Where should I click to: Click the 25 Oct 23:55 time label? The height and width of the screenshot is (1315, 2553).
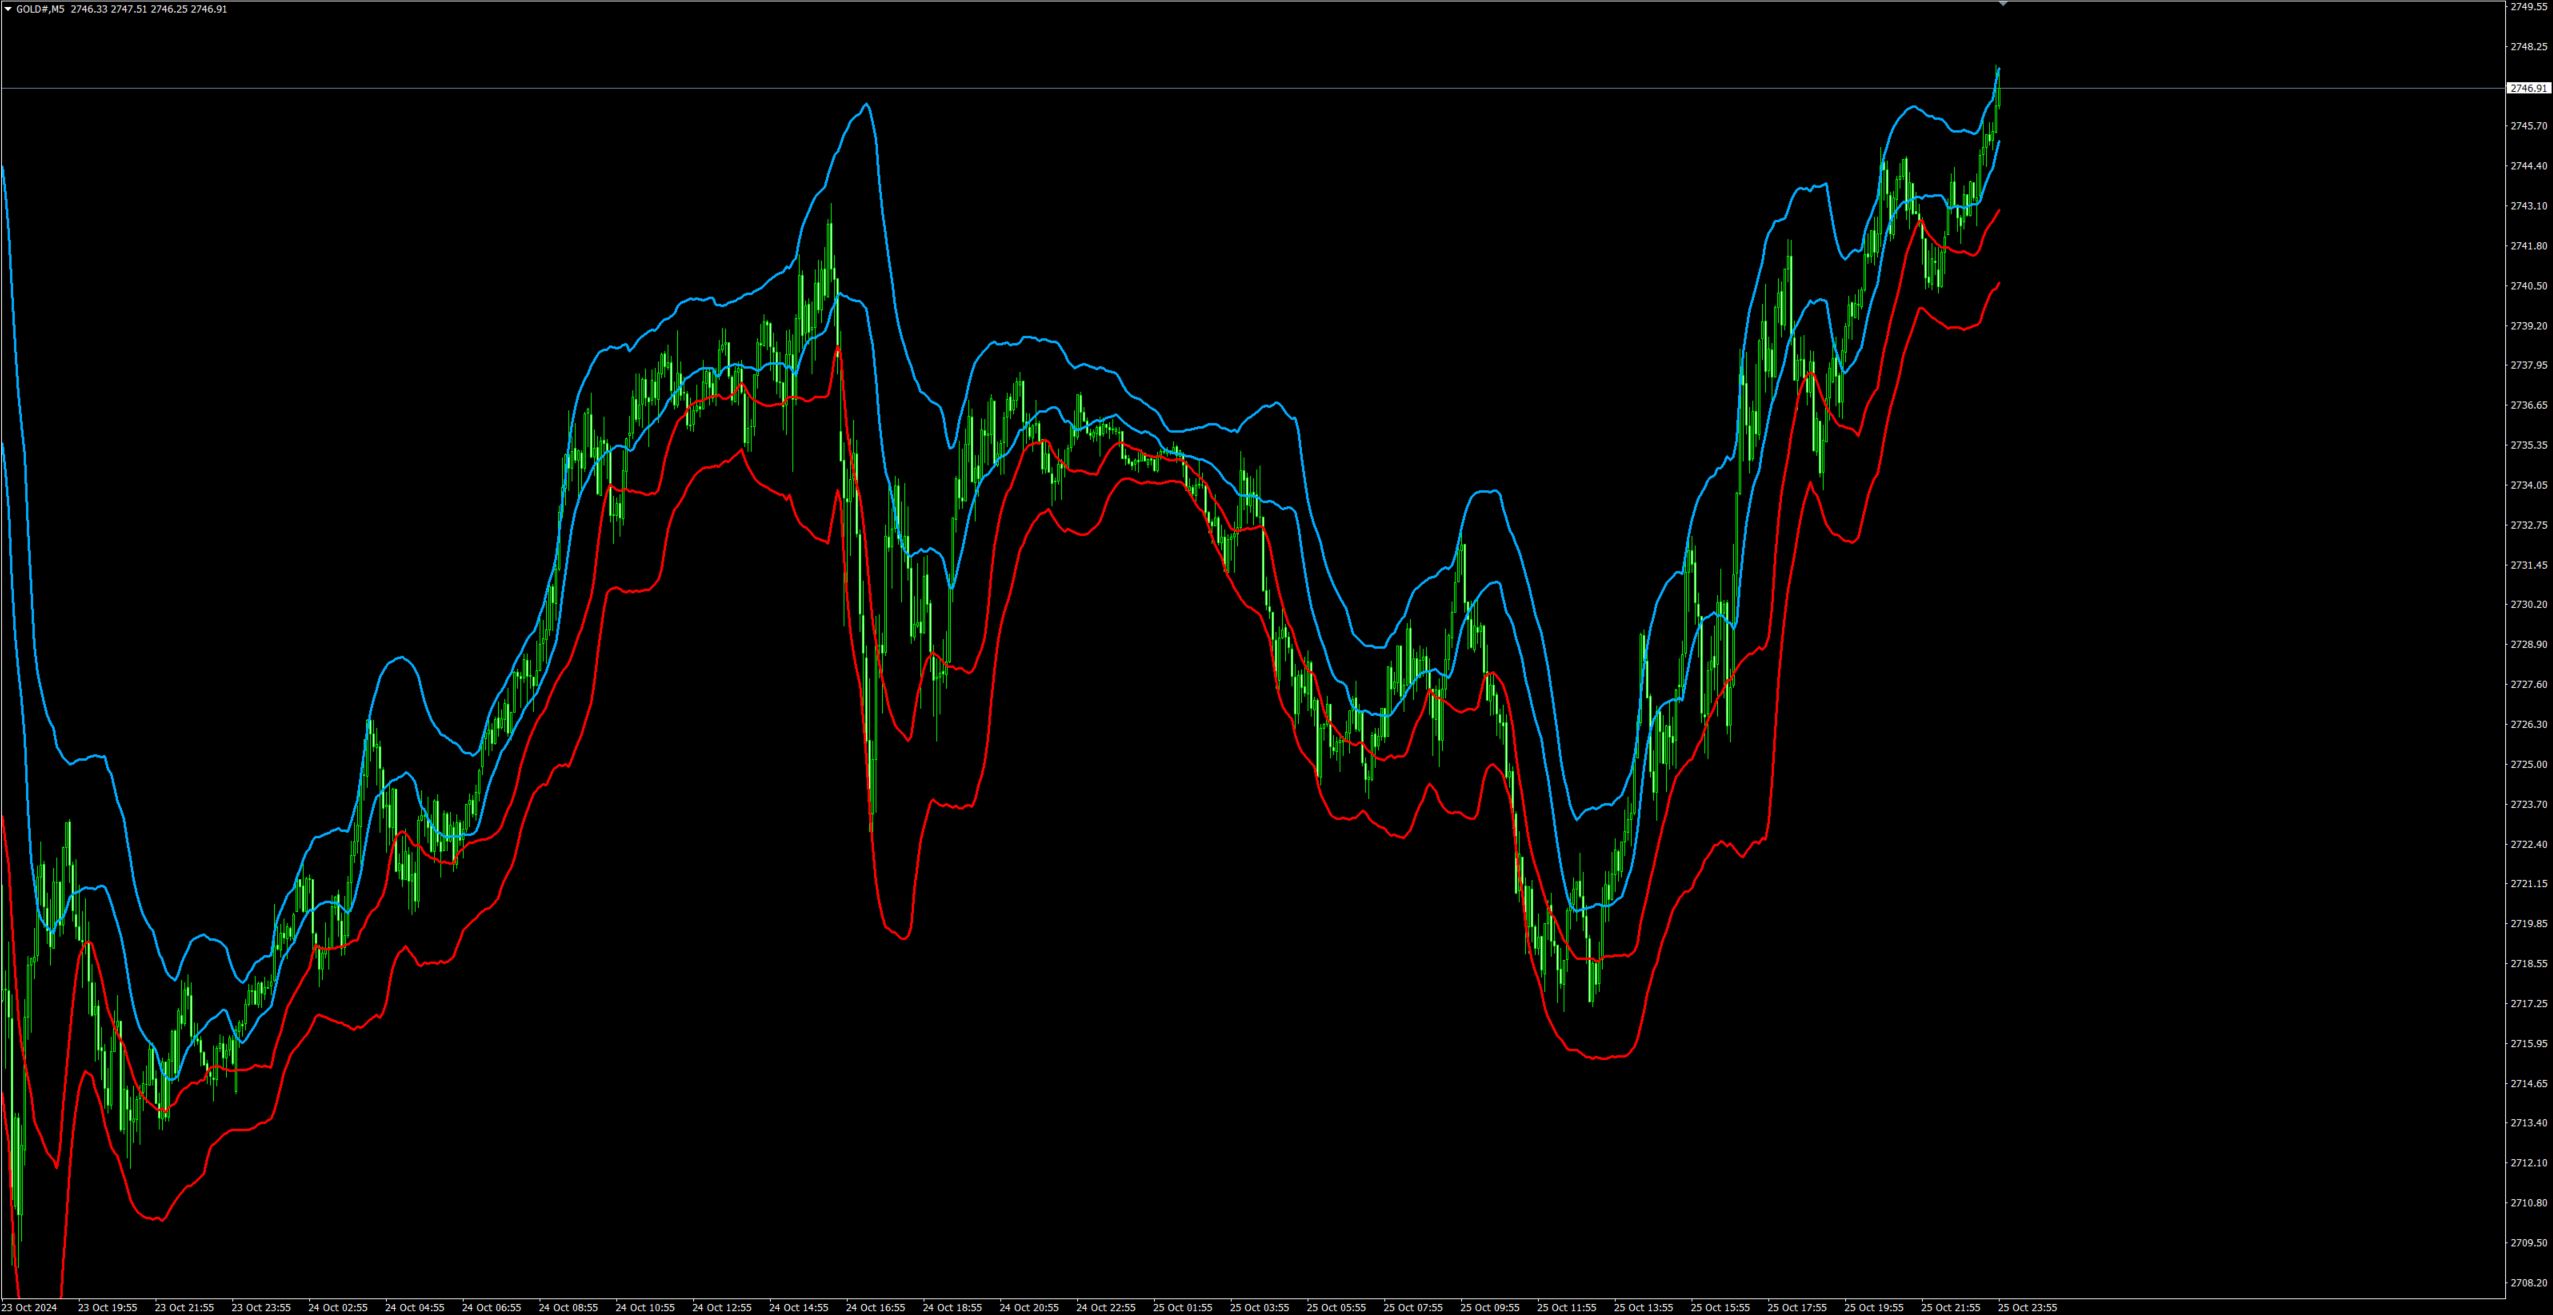coord(2027,1307)
